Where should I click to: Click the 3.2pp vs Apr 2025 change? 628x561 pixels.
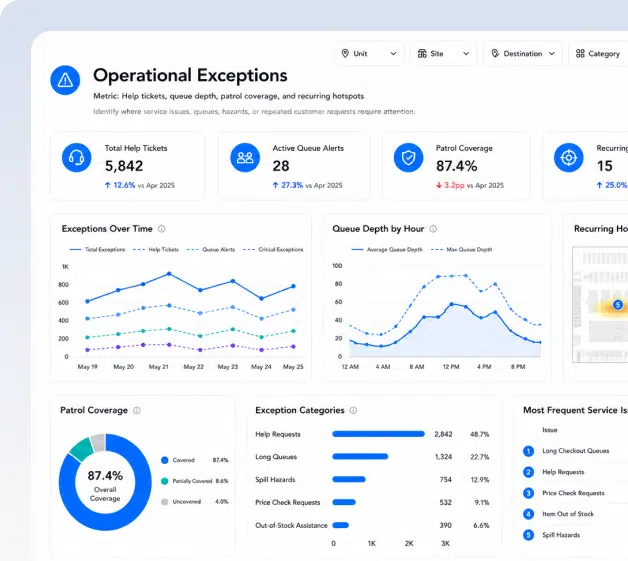click(470, 185)
